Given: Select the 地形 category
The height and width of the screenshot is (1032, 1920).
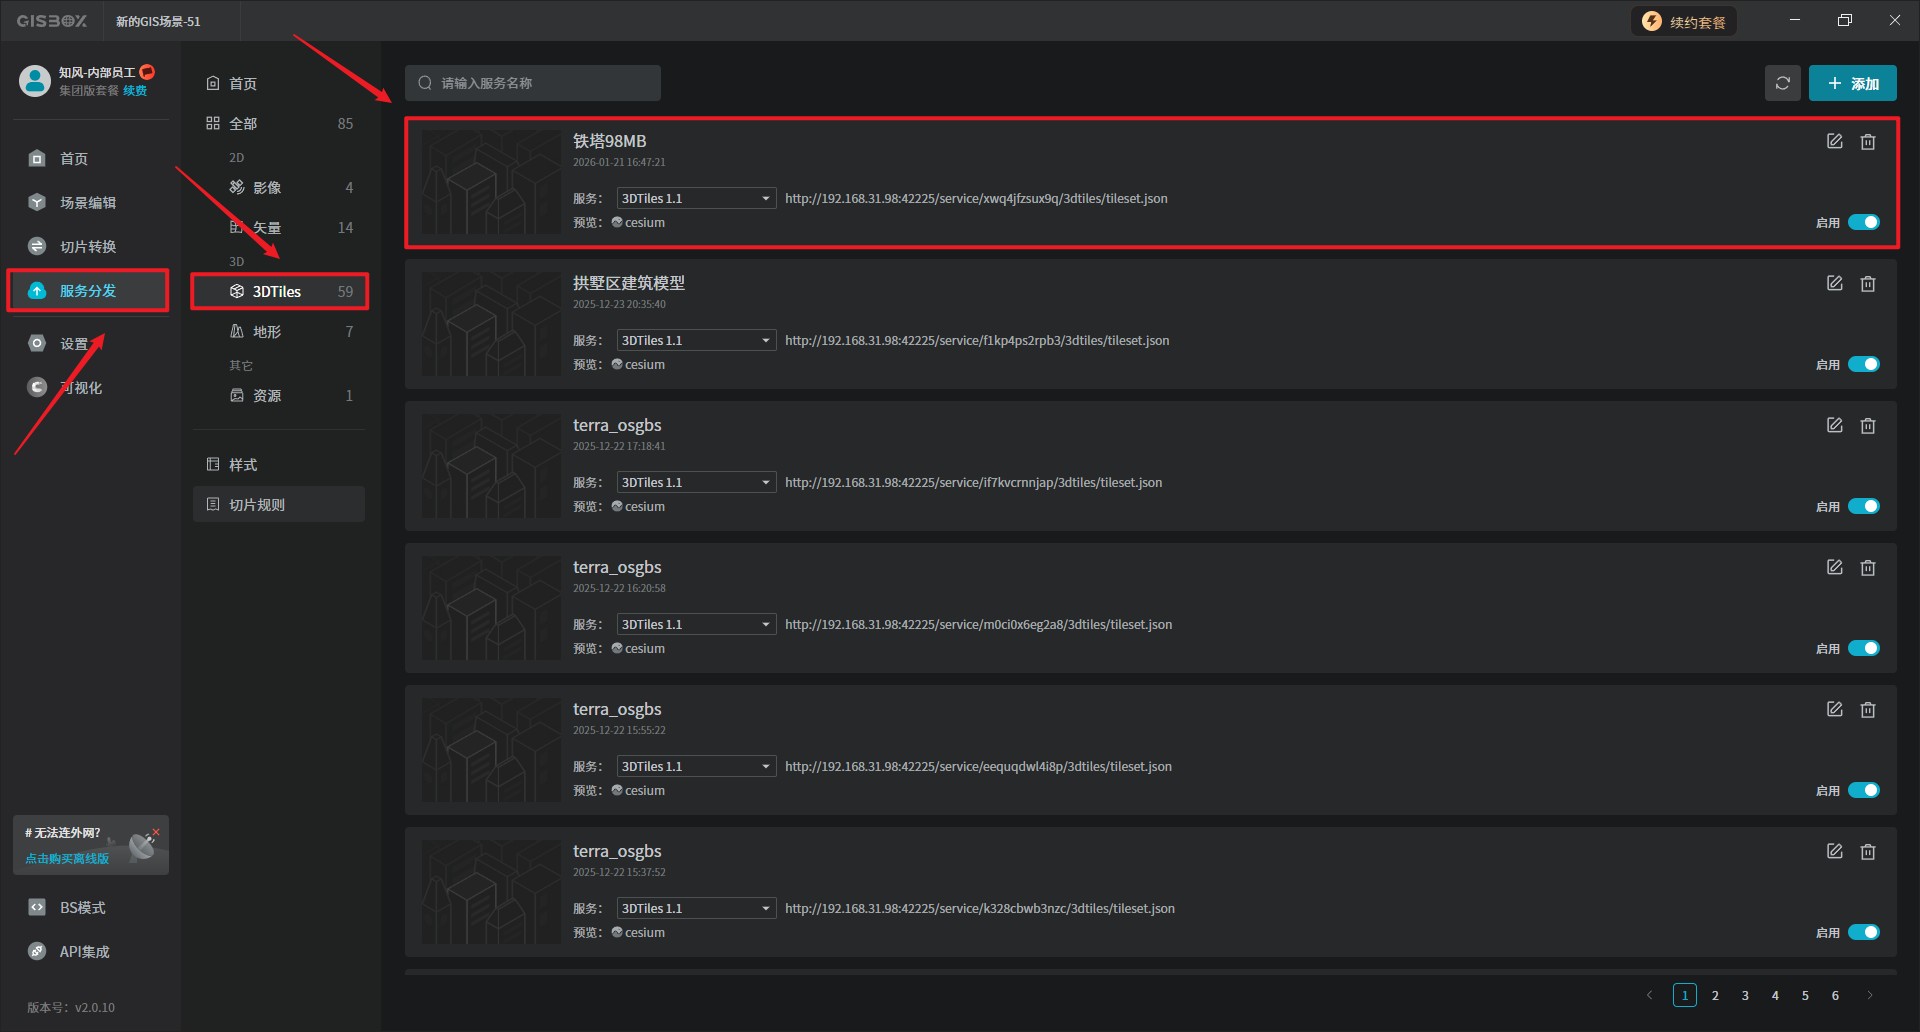Looking at the screenshot, I should [266, 332].
